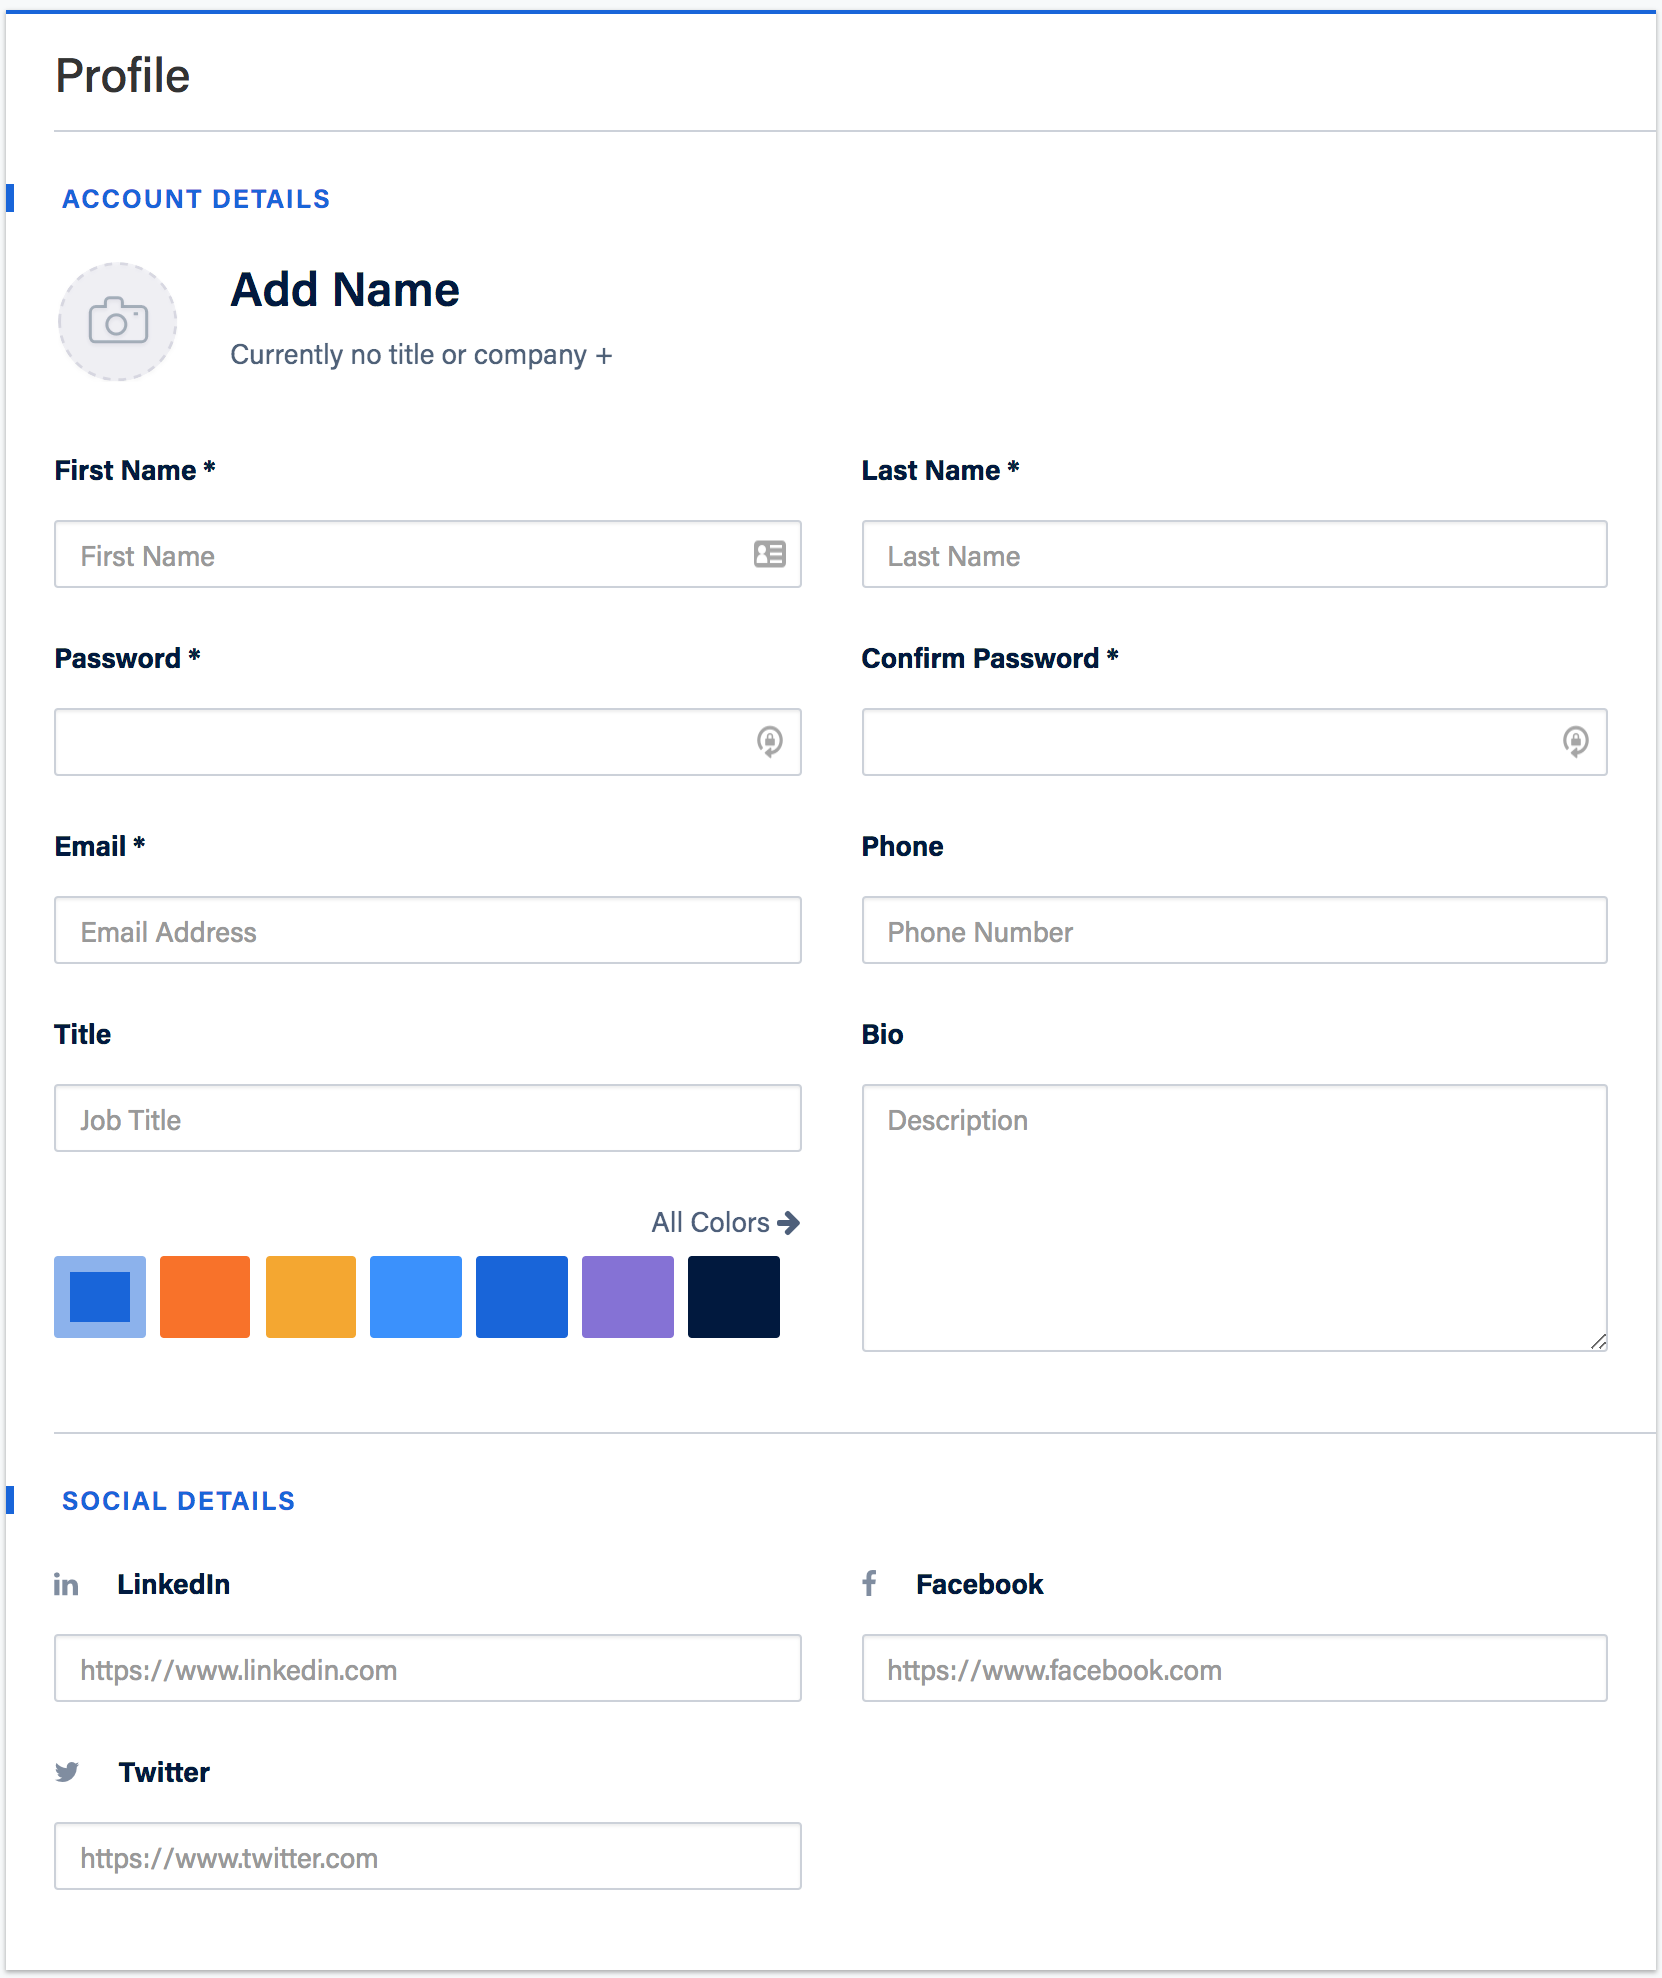Viewport: 1662px width, 1978px height.
Task: Click the Email Address input field
Action: point(428,931)
